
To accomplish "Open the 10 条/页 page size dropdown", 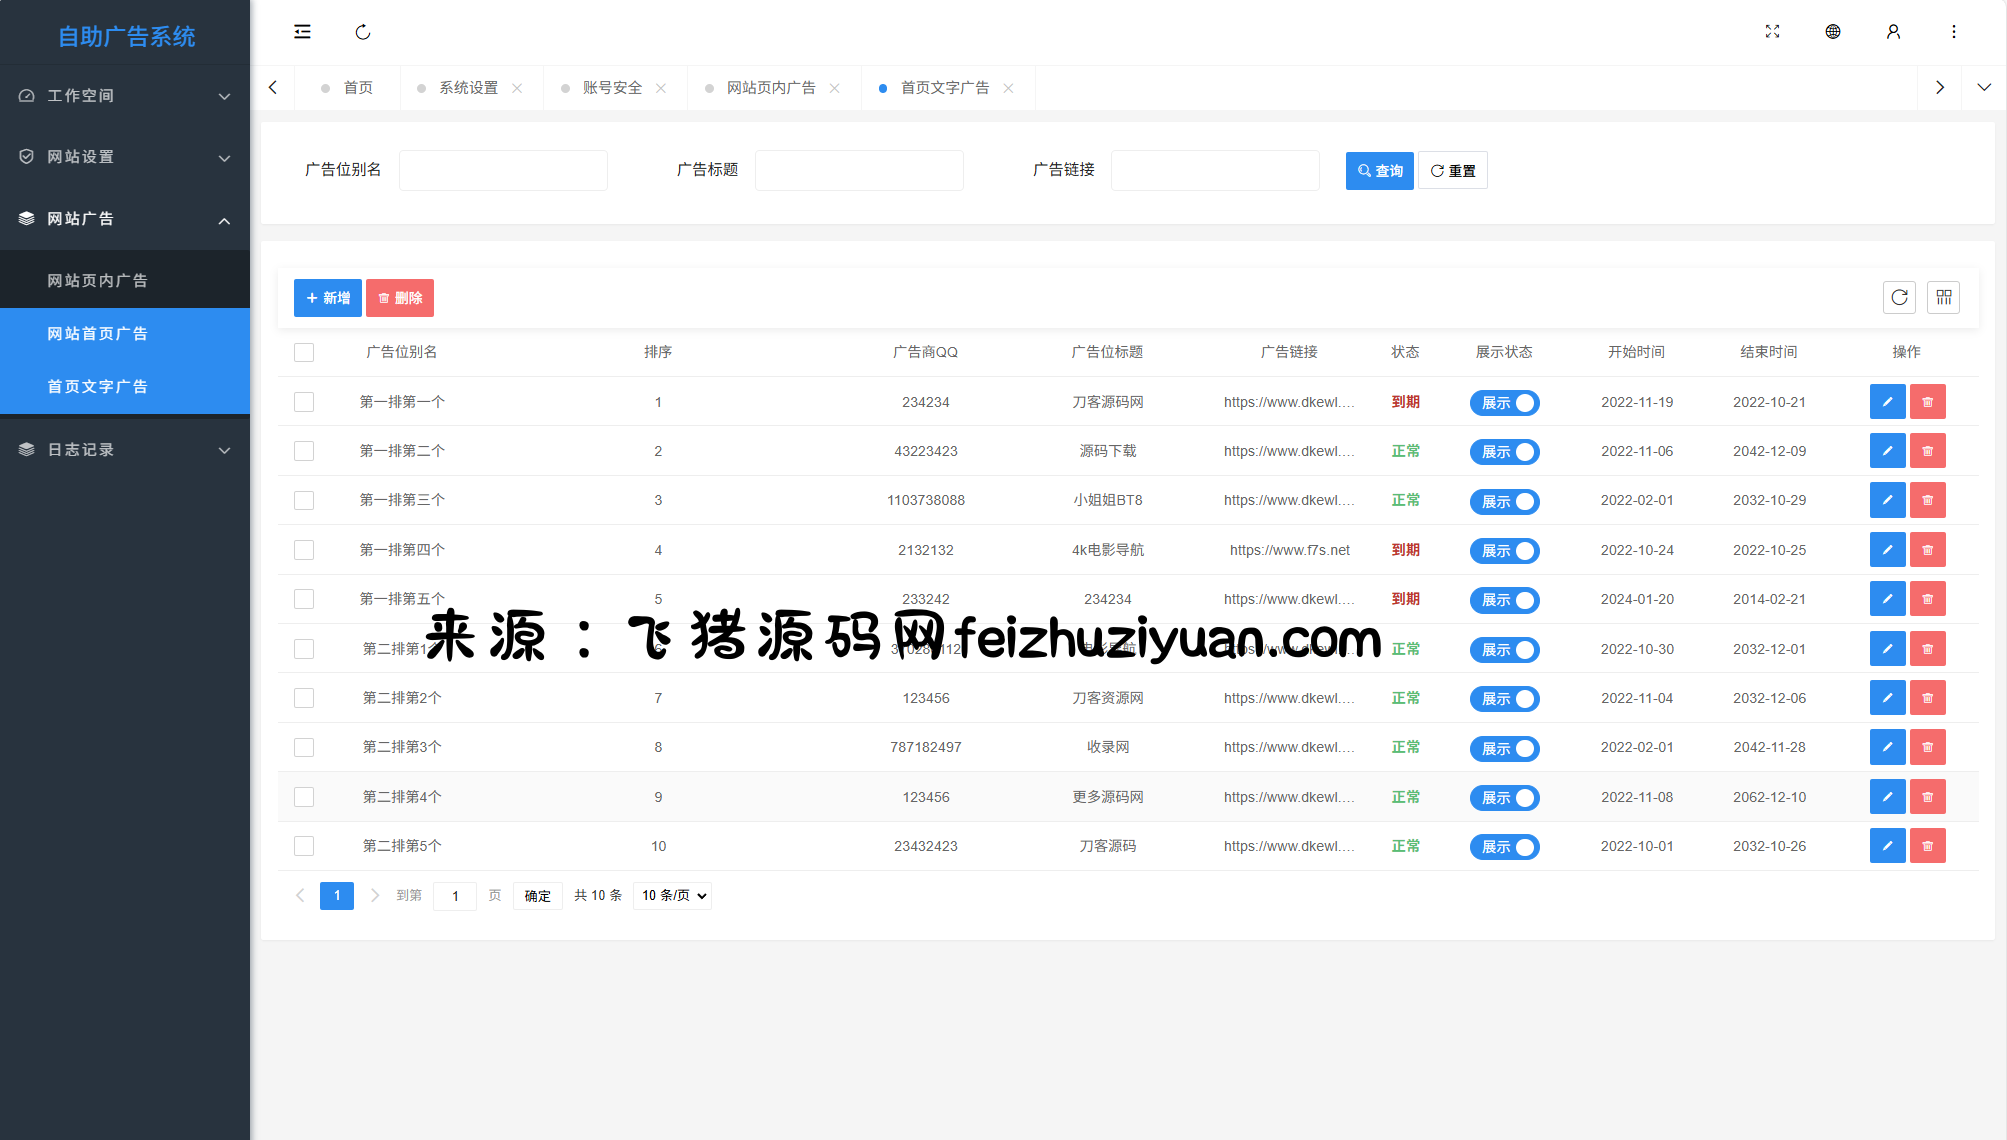I will pos(673,896).
